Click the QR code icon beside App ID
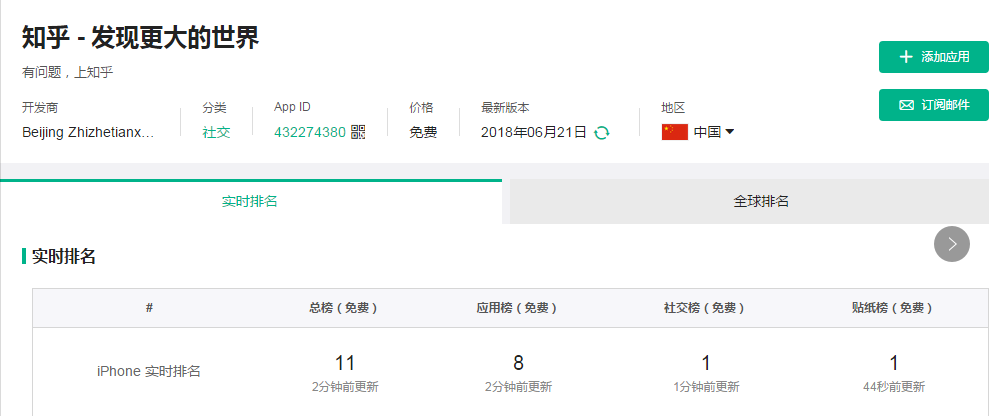The width and height of the screenshot is (989, 416). pyautogui.click(x=358, y=132)
